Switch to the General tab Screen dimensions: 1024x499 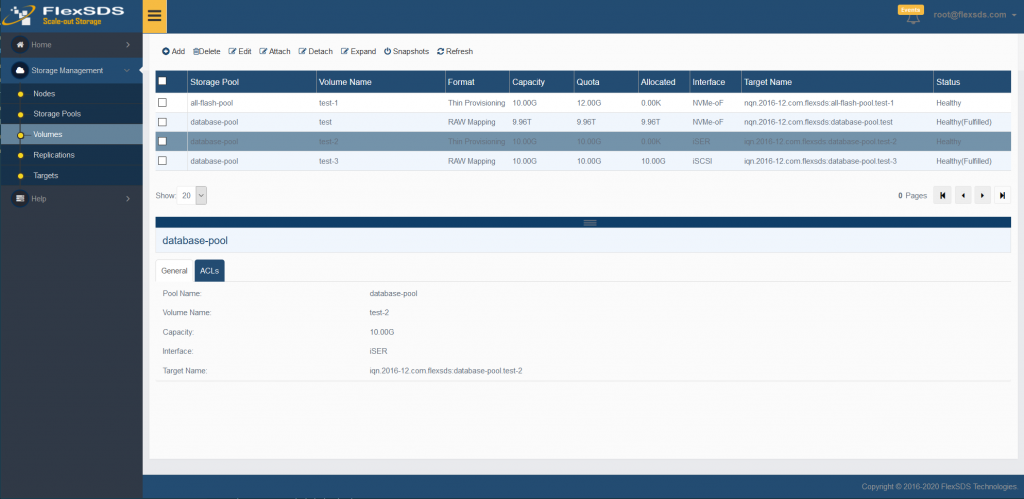pyautogui.click(x=174, y=270)
